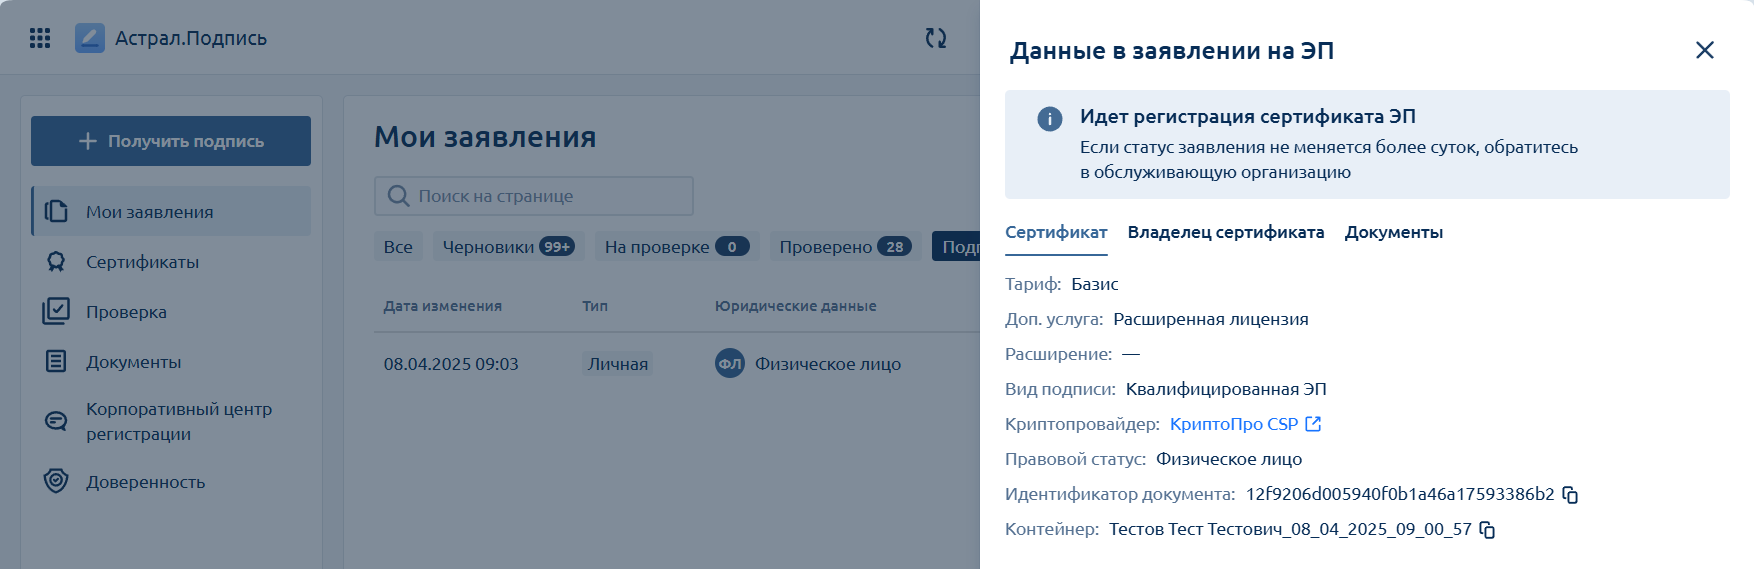The height and width of the screenshot is (569, 1754).
Task: Click the document identifier 12f9206d... value
Action: tap(1400, 494)
